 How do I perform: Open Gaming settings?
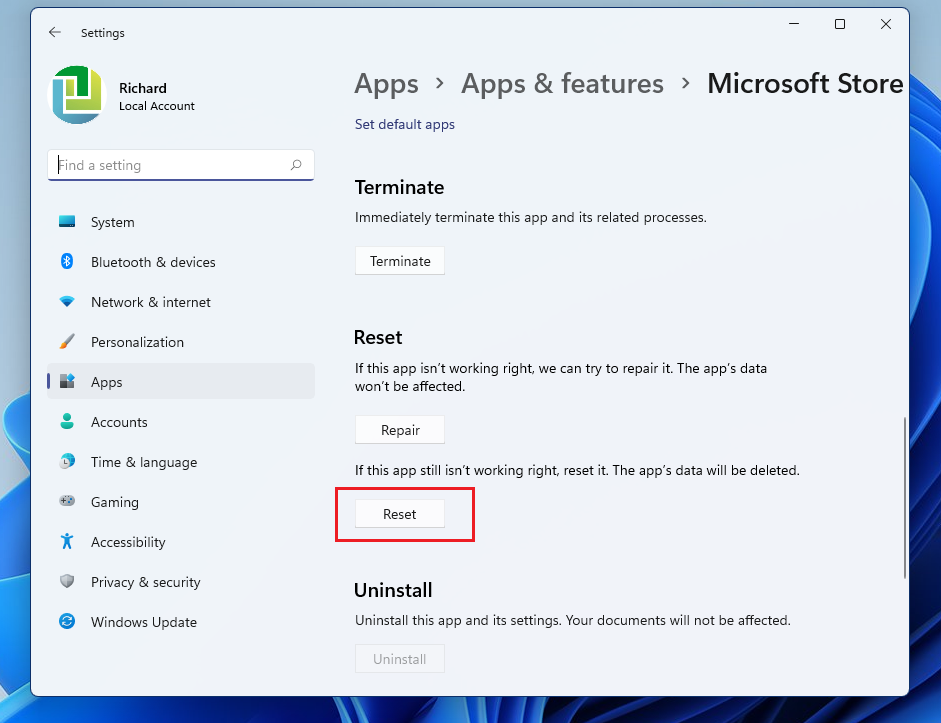116,501
